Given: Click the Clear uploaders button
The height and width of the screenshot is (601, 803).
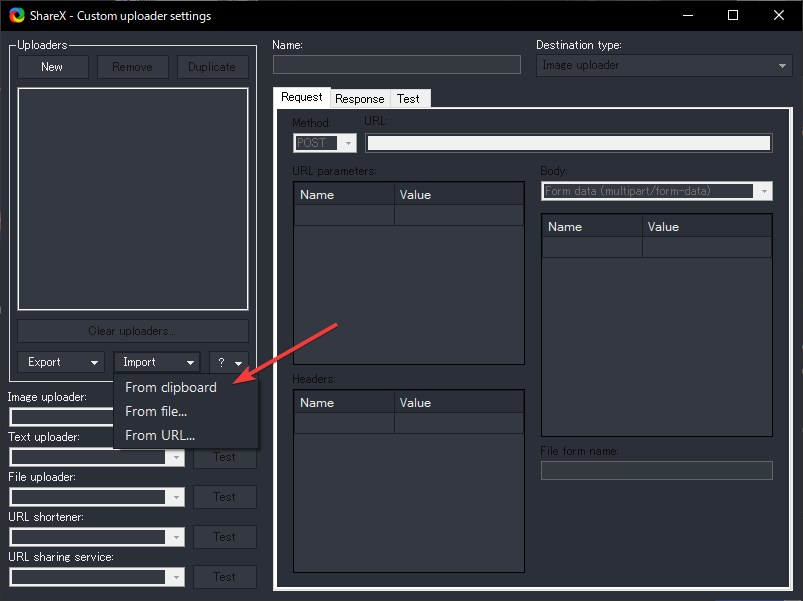Looking at the screenshot, I should [133, 331].
